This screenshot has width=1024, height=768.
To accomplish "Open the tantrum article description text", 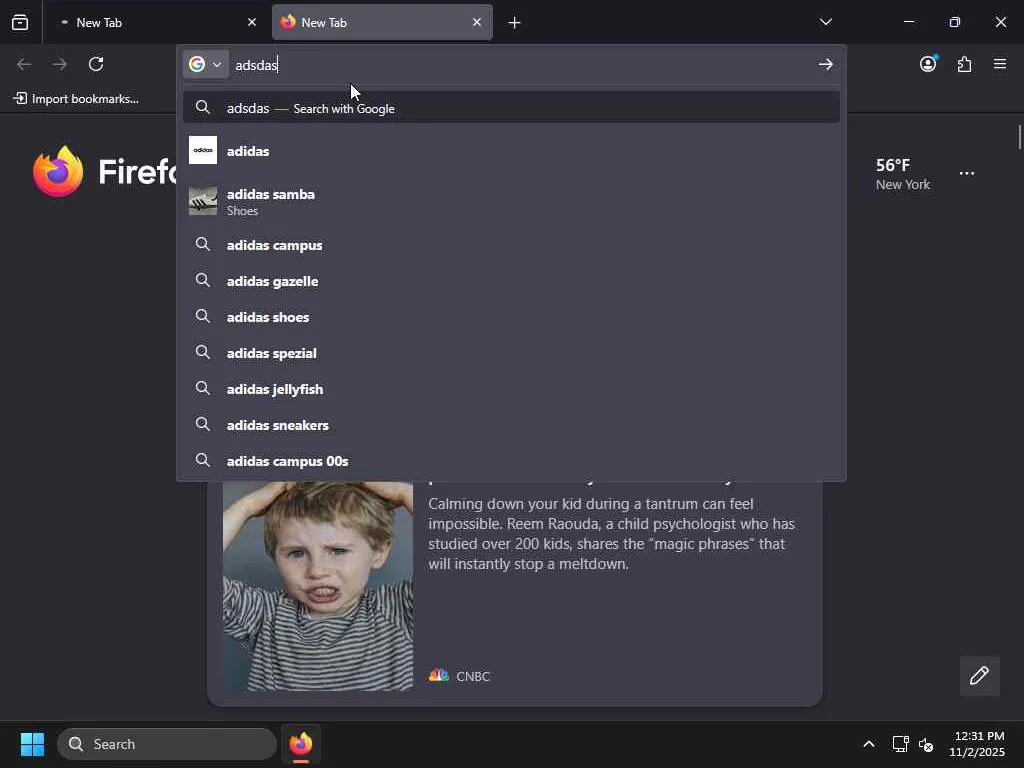I will click(x=611, y=534).
